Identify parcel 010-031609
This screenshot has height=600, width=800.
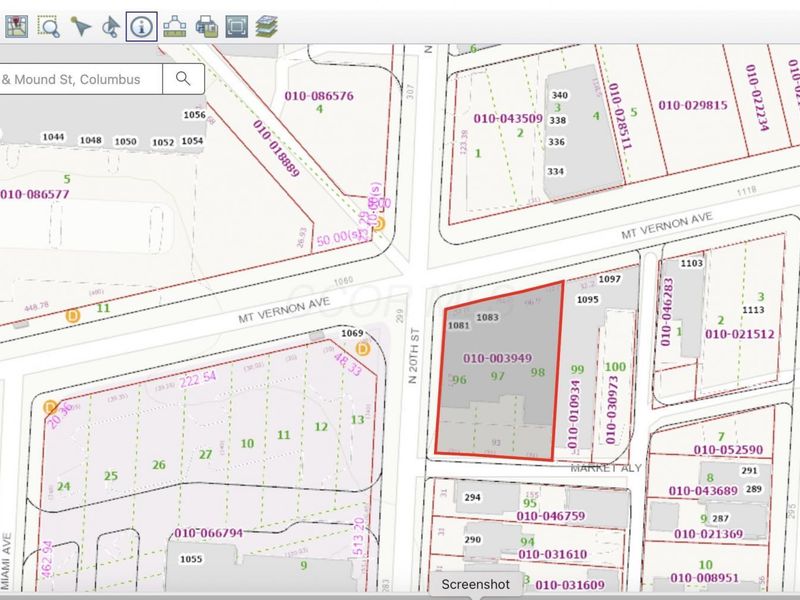pos(570,585)
